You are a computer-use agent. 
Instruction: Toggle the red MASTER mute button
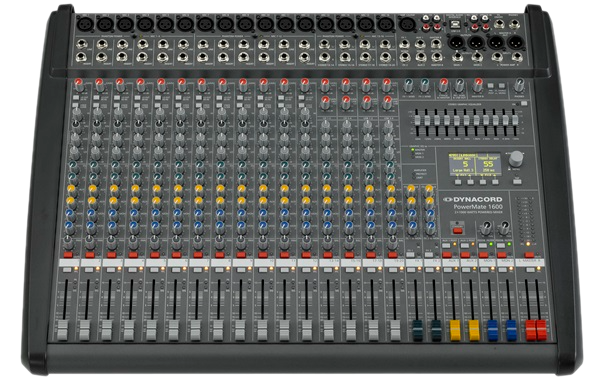[x=529, y=255]
